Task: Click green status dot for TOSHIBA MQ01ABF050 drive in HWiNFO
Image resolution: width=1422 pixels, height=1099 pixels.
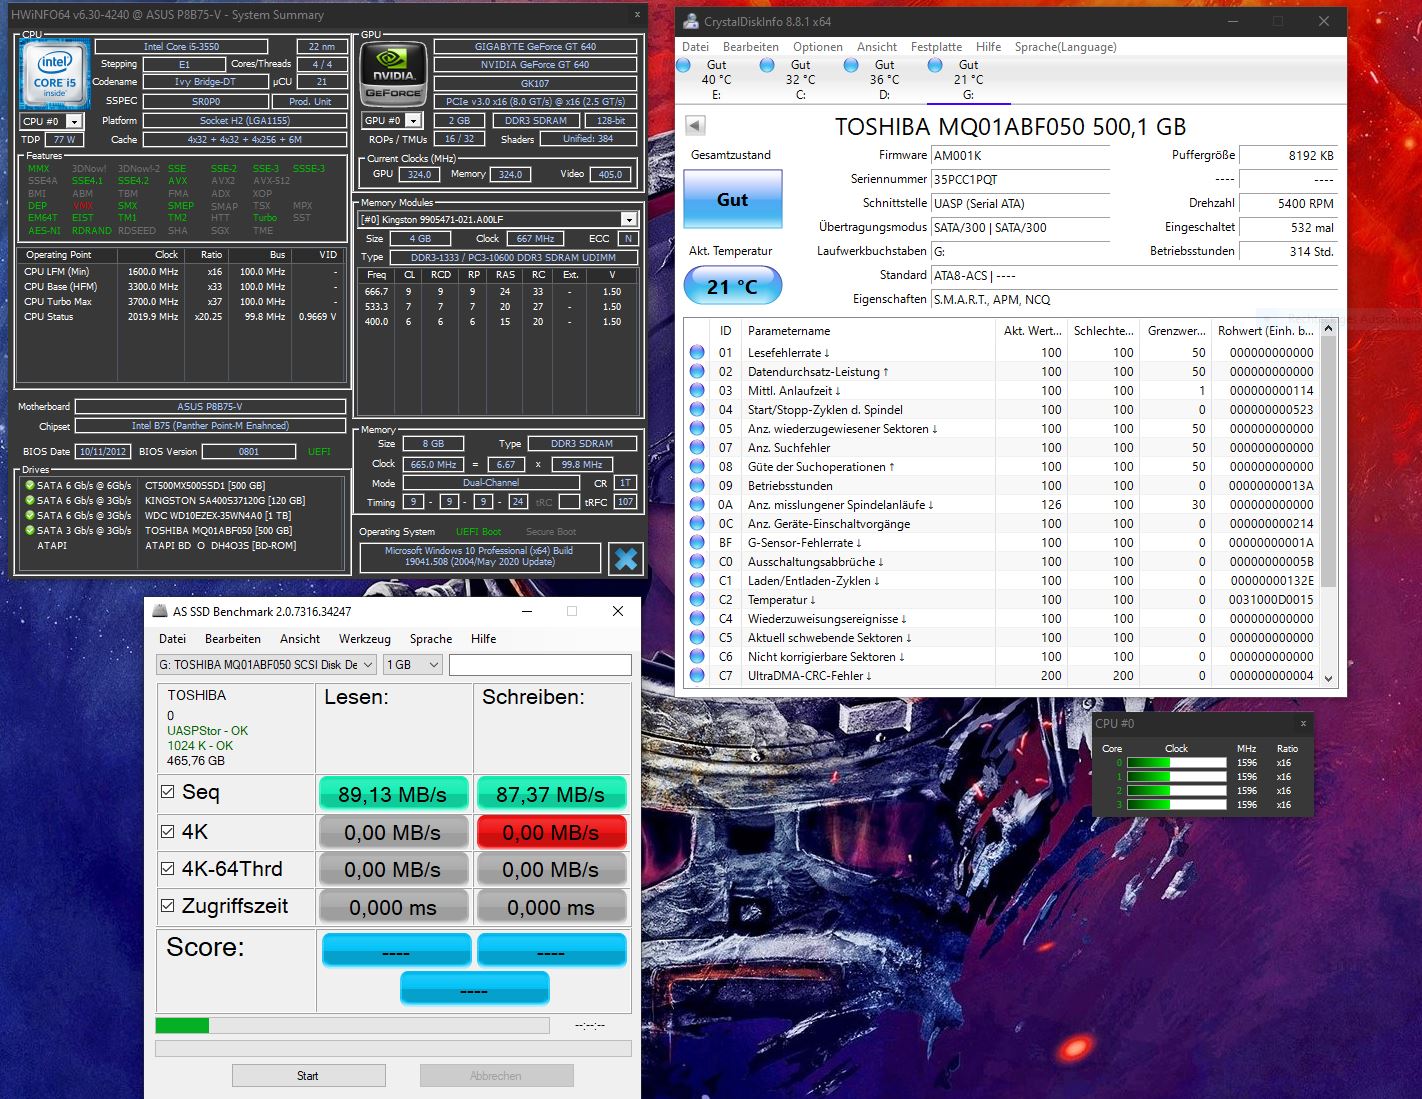Action: point(30,530)
